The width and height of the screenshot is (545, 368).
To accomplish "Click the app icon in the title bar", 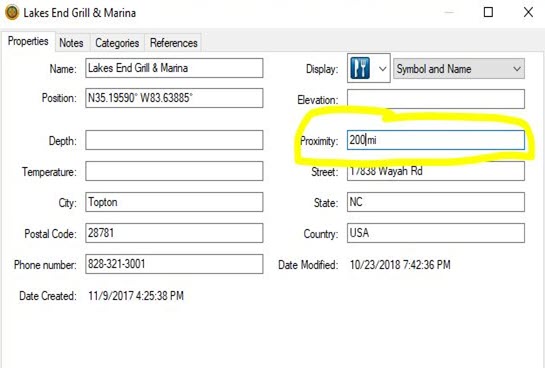I will pyautogui.click(x=12, y=13).
